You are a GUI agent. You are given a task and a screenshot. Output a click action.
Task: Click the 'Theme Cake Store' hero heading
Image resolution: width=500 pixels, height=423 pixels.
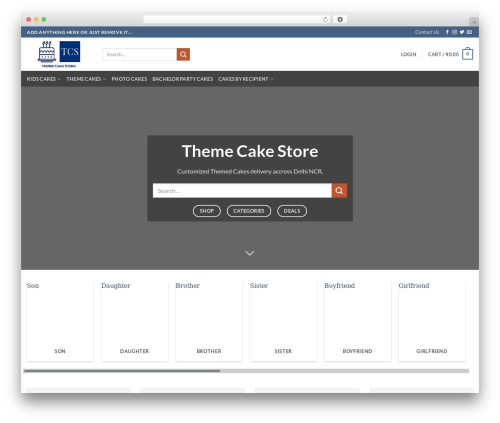(x=250, y=151)
